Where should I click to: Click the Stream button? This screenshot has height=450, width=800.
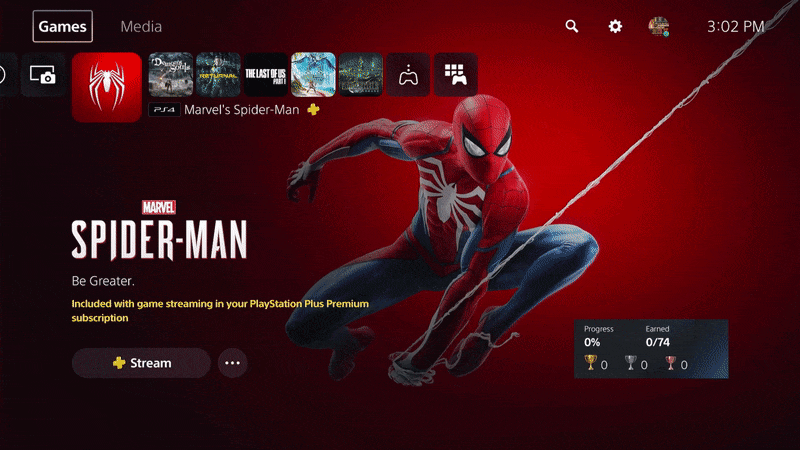(x=141, y=363)
